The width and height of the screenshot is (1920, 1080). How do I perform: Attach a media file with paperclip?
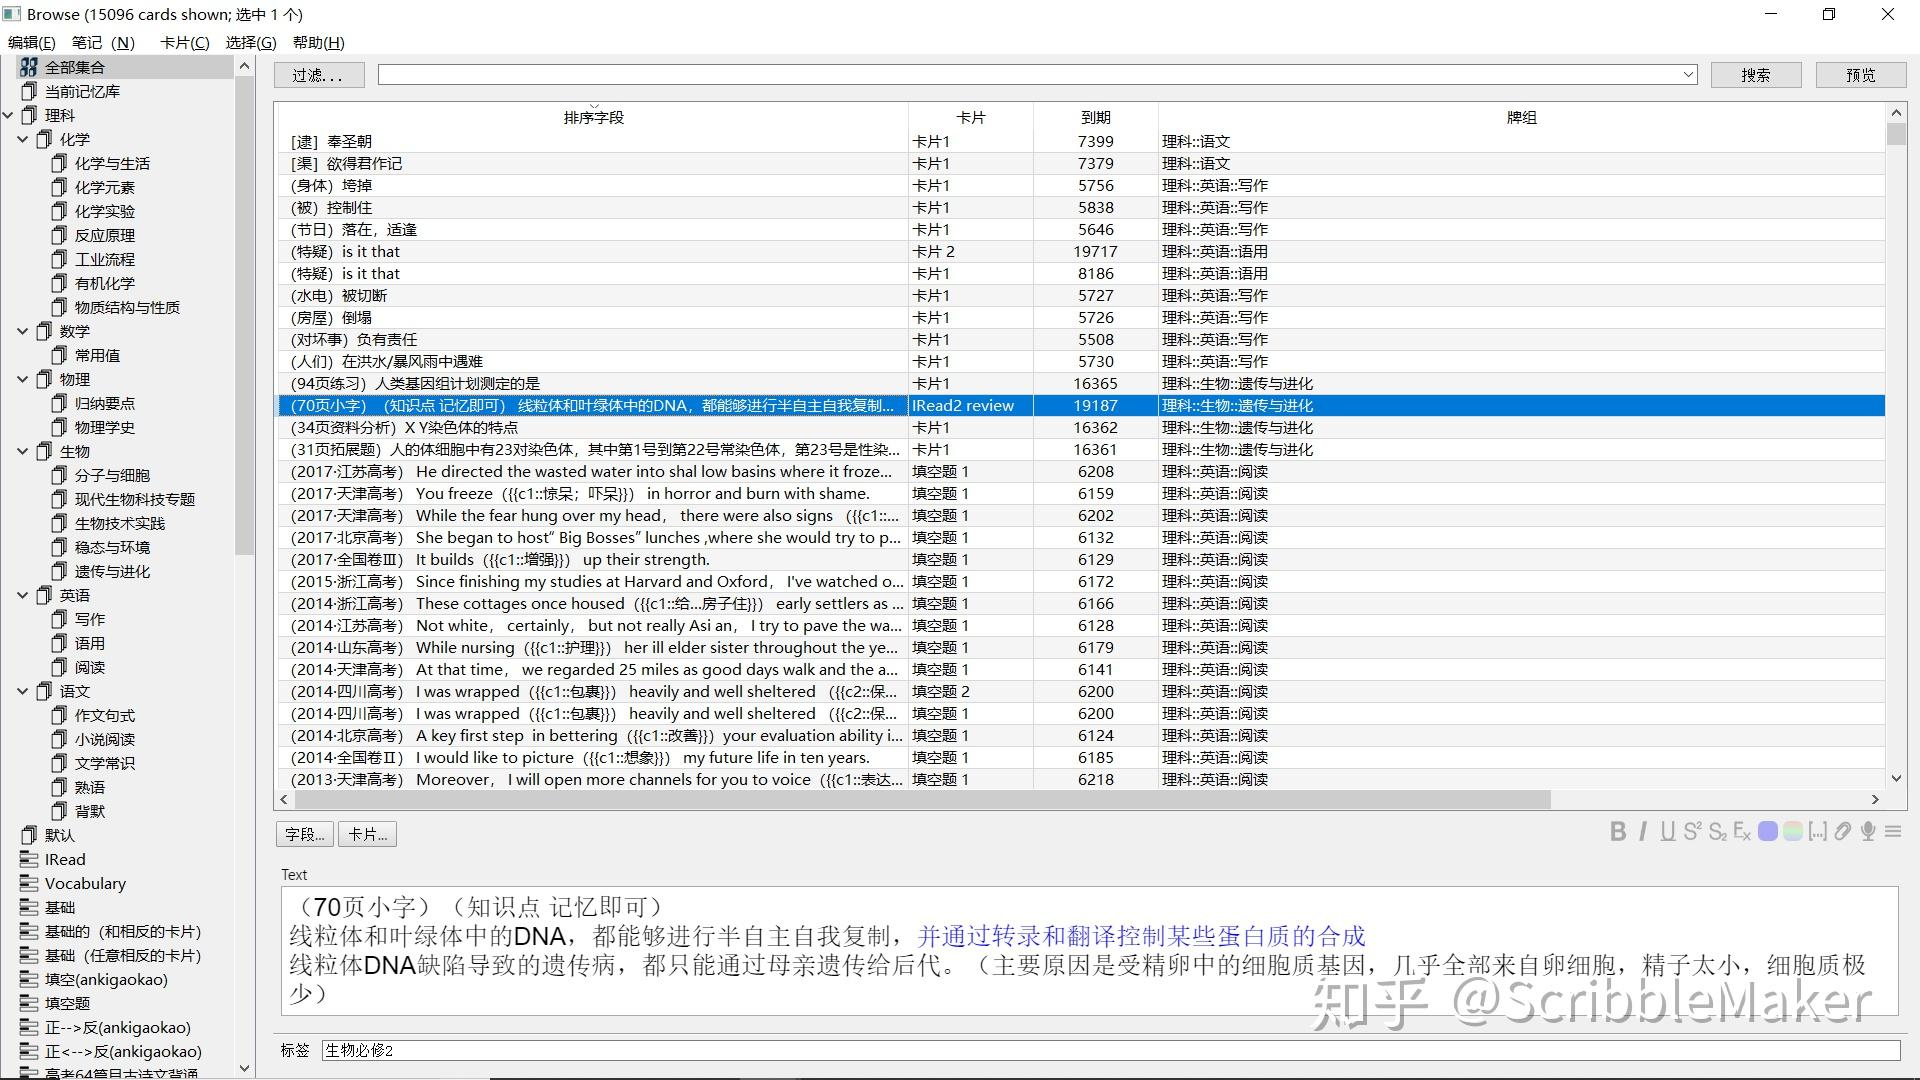click(1843, 832)
